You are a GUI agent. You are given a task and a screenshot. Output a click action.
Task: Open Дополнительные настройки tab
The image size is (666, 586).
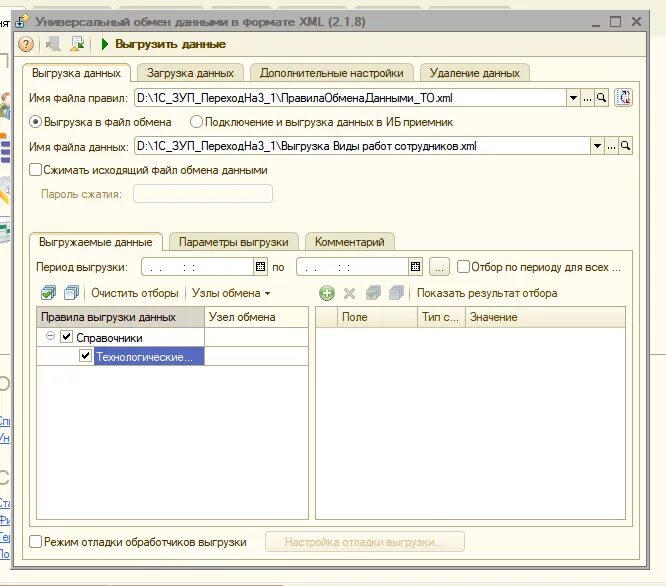pos(332,73)
